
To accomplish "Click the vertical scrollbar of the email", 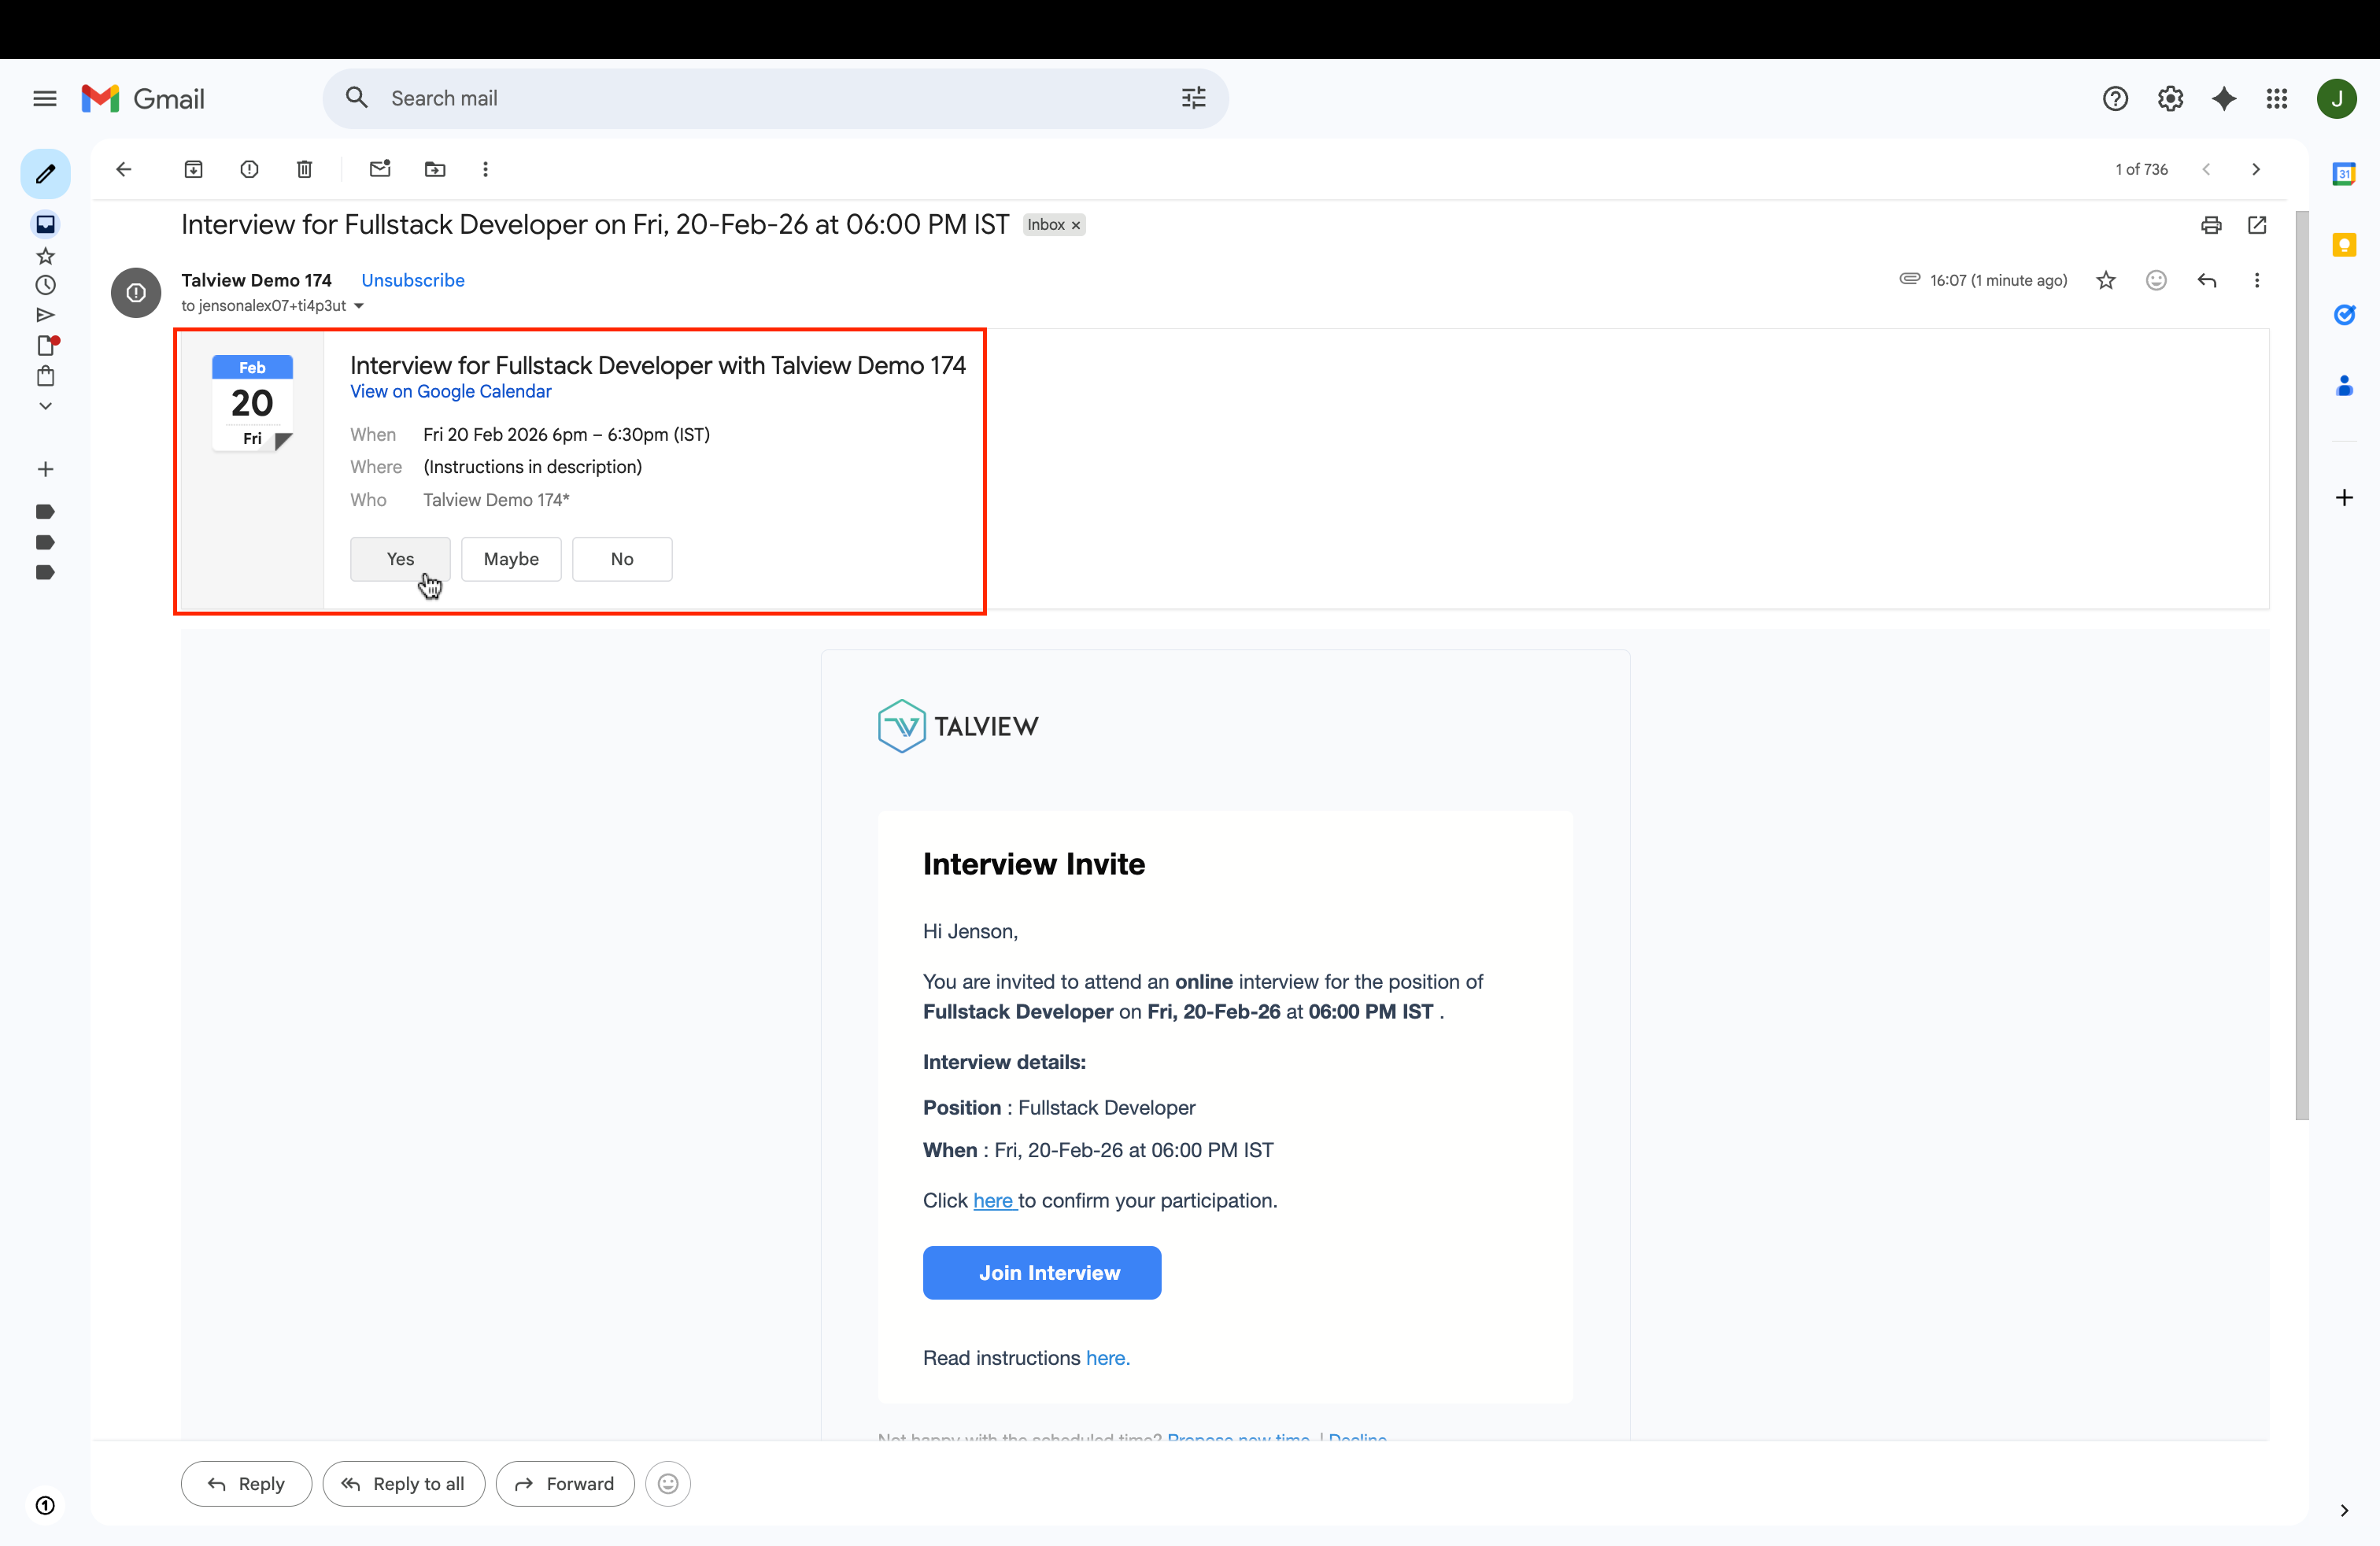I will [x=2302, y=660].
